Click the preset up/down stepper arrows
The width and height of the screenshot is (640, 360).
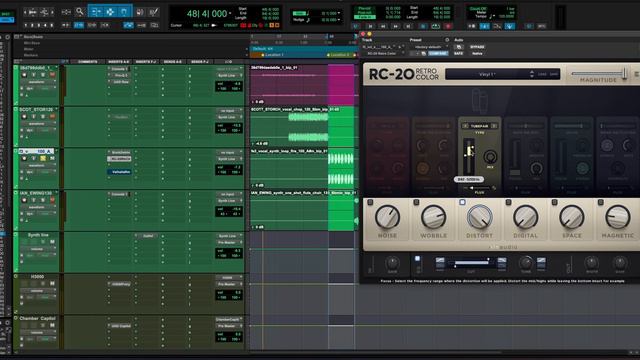(531, 74)
